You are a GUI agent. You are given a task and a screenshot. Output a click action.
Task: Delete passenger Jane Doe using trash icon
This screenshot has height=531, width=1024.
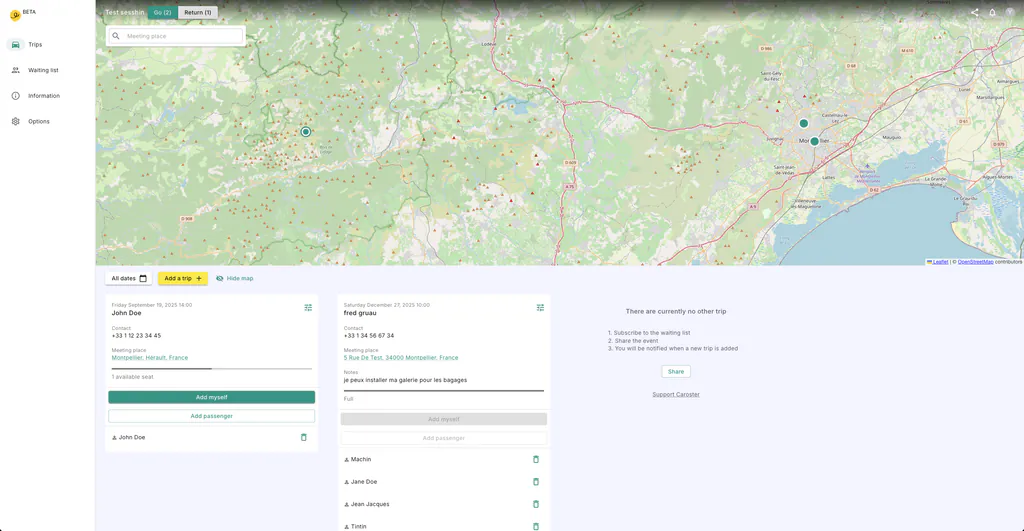click(535, 482)
